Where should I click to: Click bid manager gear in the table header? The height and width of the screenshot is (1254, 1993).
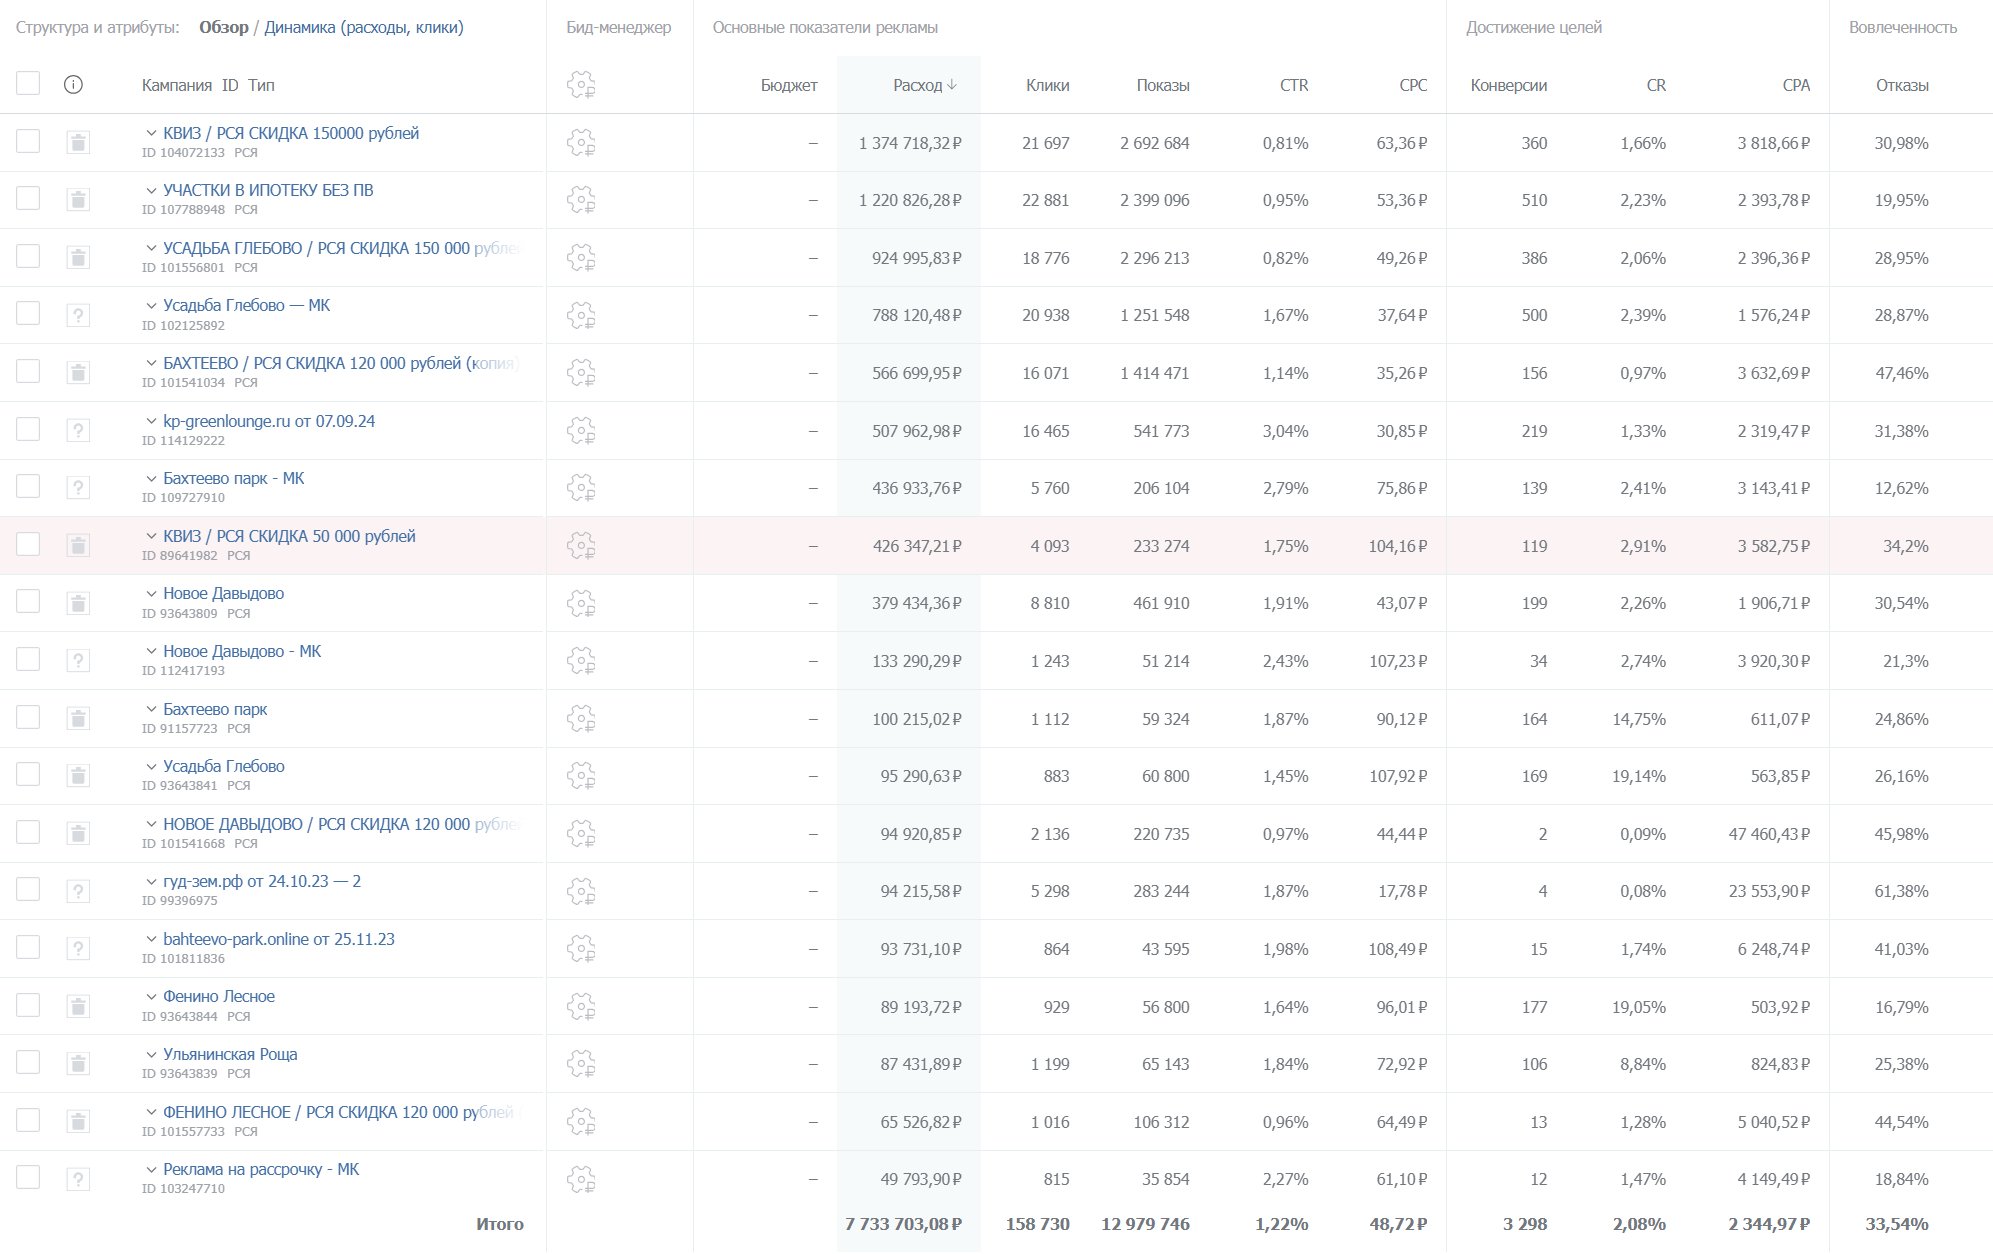(x=581, y=85)
